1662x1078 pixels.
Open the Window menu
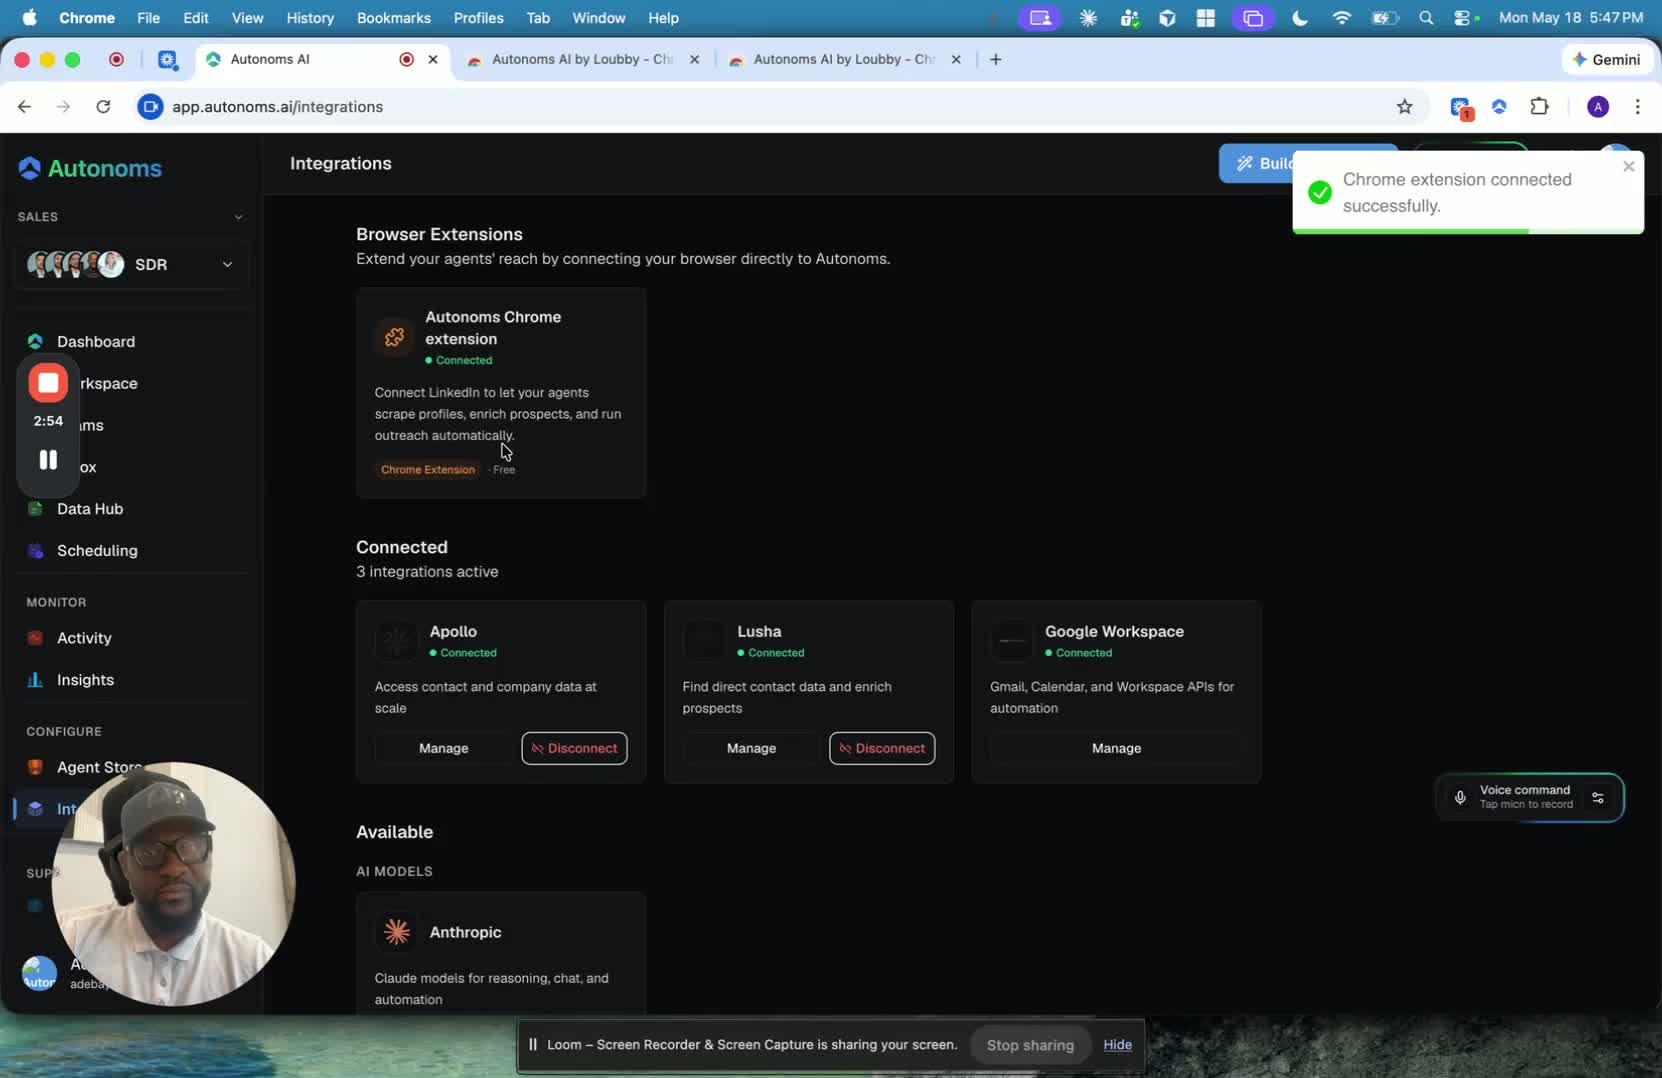599,18
